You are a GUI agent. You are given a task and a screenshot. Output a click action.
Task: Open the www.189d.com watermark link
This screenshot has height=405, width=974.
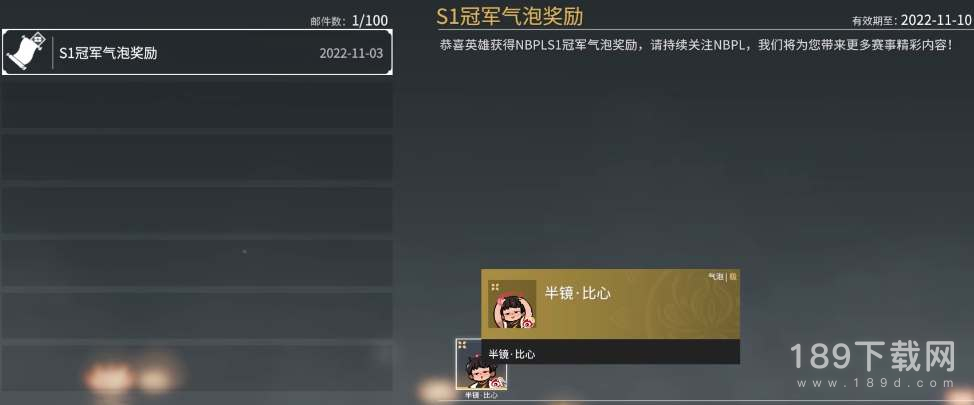[x=873, y=383]
